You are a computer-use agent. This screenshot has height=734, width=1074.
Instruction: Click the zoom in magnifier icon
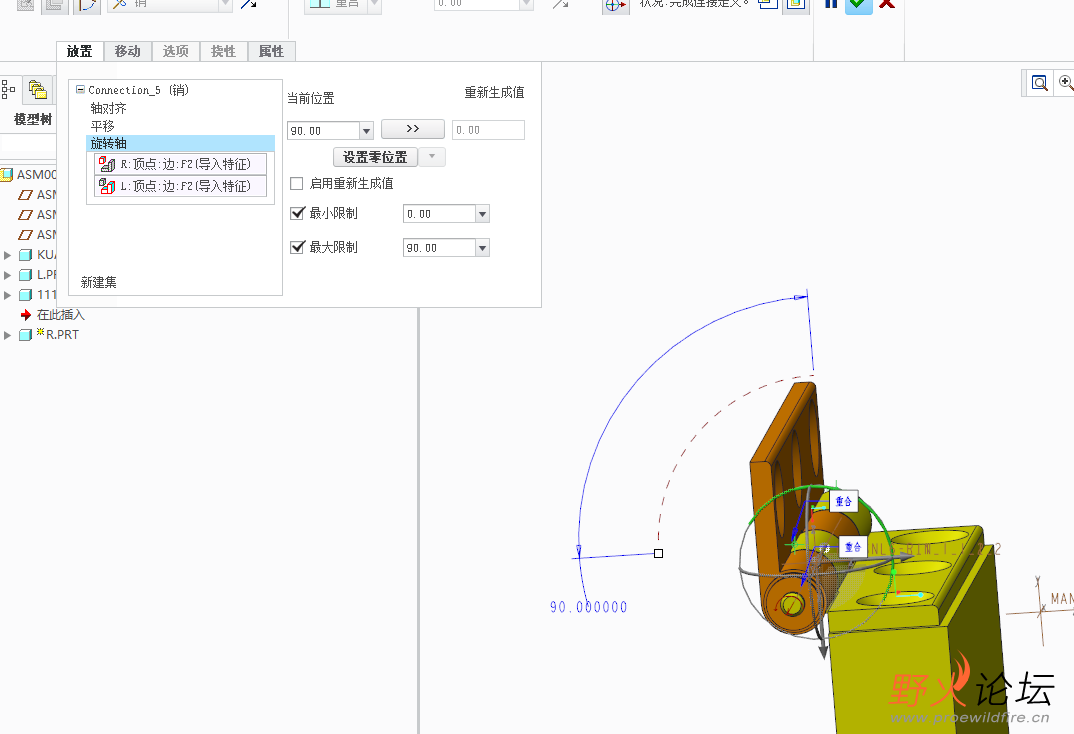[1066, 84]
